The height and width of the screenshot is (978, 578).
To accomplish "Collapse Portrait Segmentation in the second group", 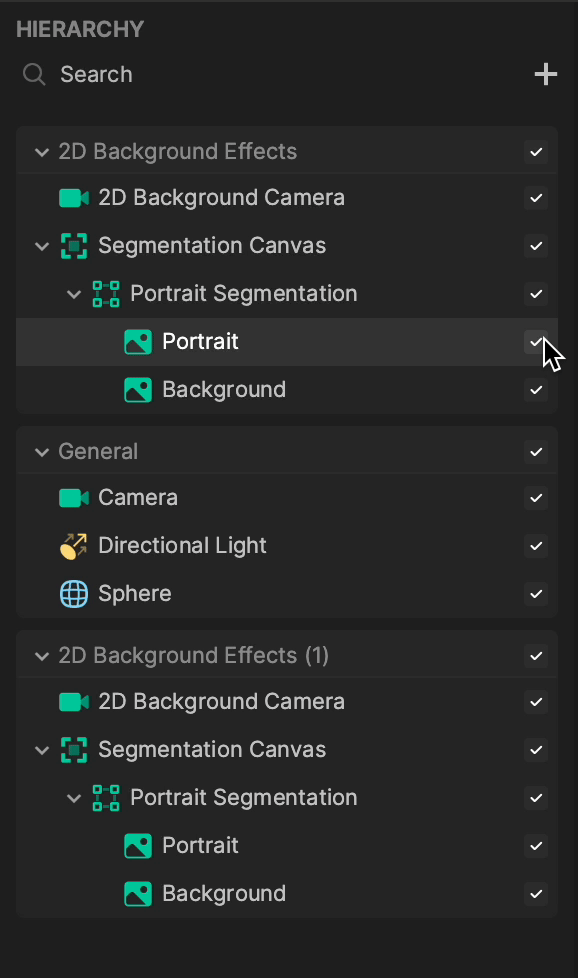I will [x=73, y=798].
